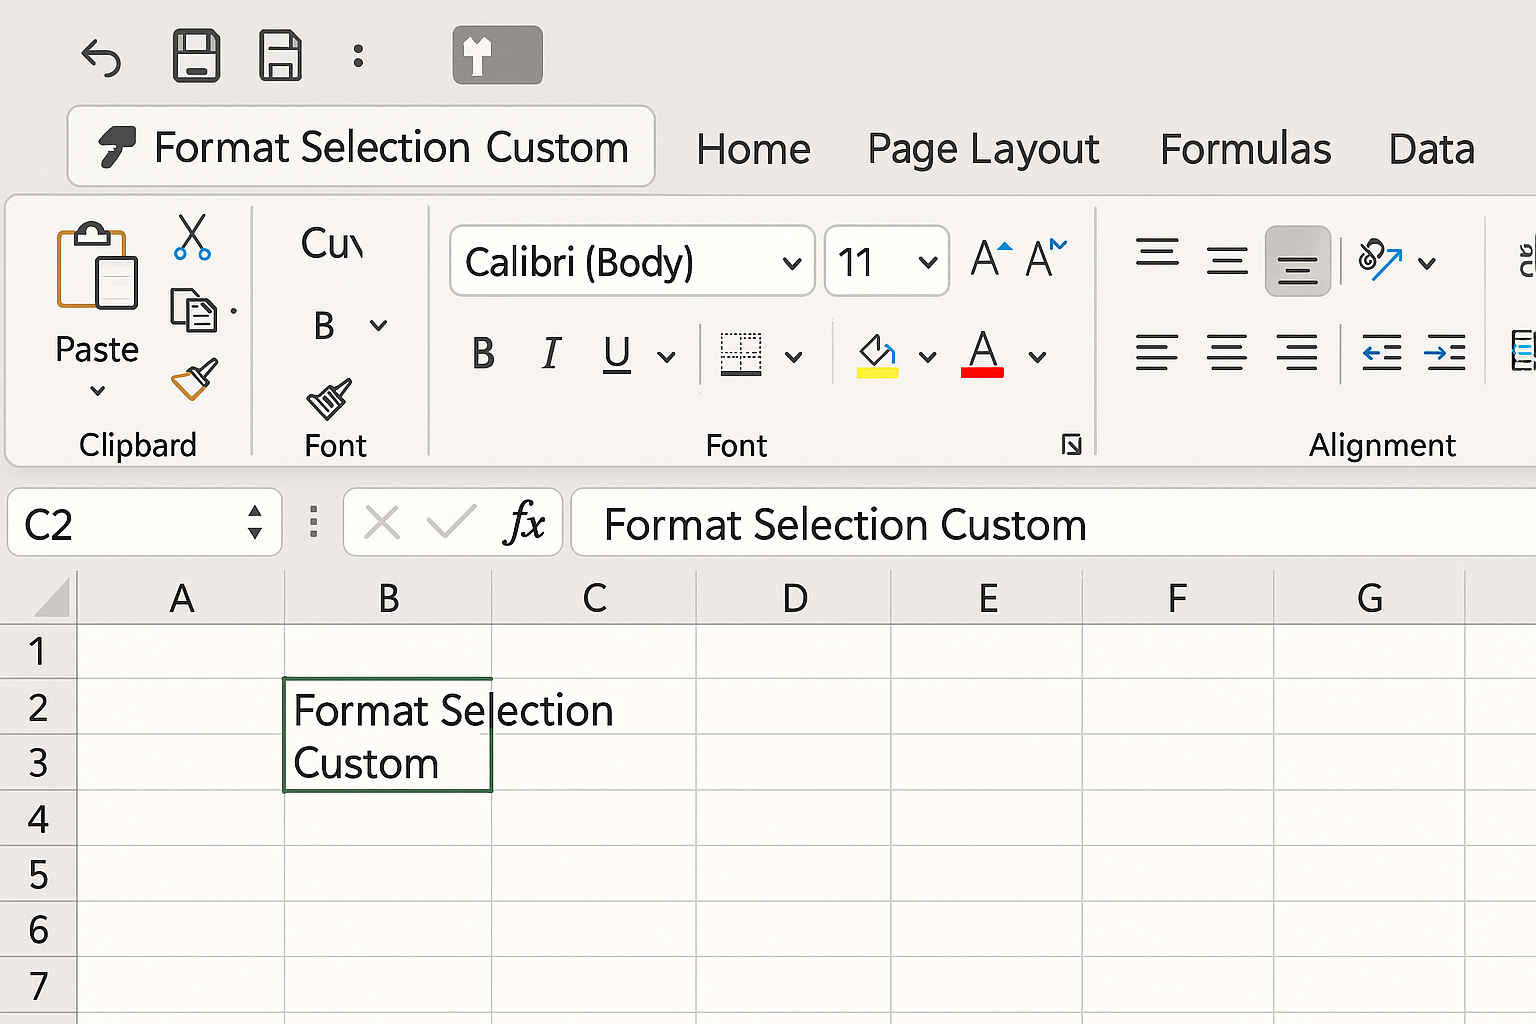Open the three-dot more options menu
Viewport: 1536px width, 1024px height.
358,56
